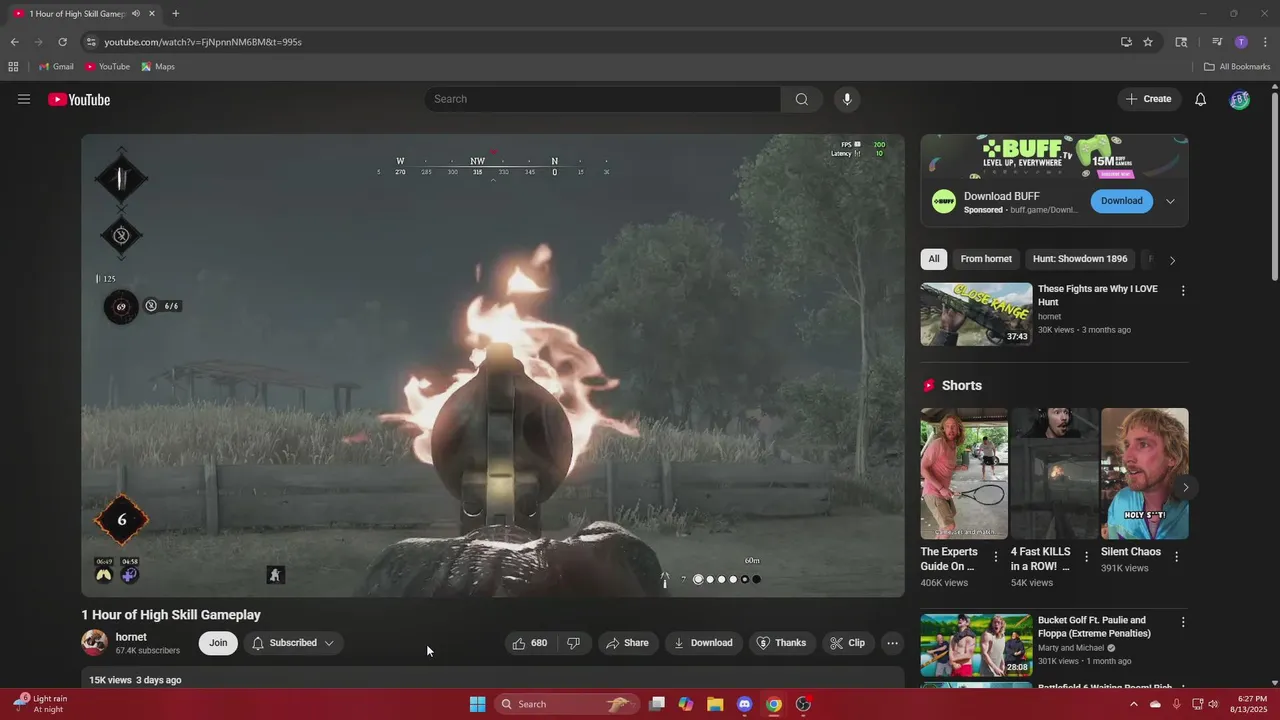Open the Chrome apps grid
1280x720 pixels.
(x=13, y=67)
